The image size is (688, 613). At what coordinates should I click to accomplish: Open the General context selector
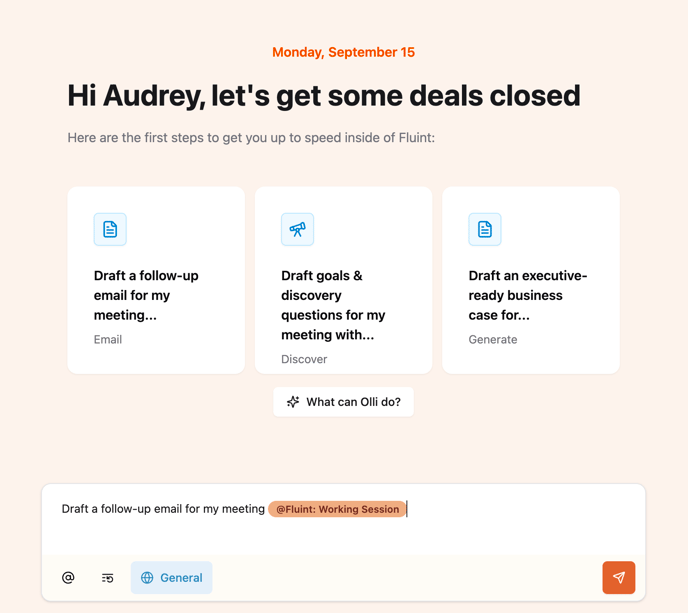[x=172, y=577]
